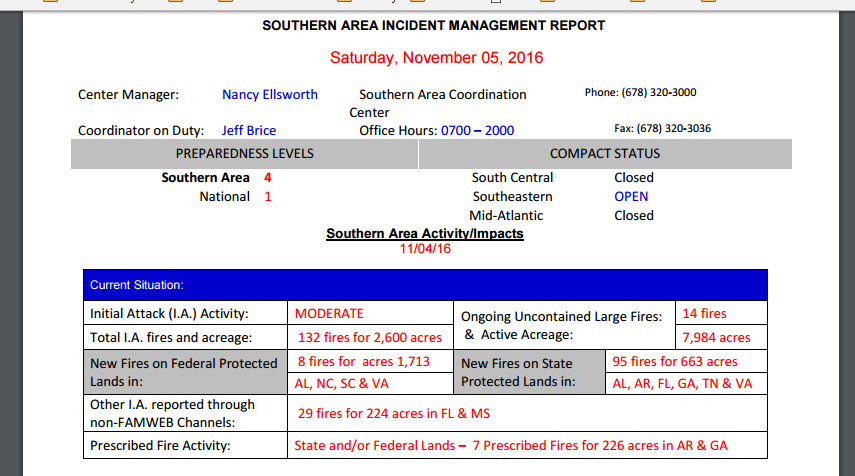Select 'Closed' status beside Mid-Atlantic
This screenshot has height=476, width=855.
point(634,216)
